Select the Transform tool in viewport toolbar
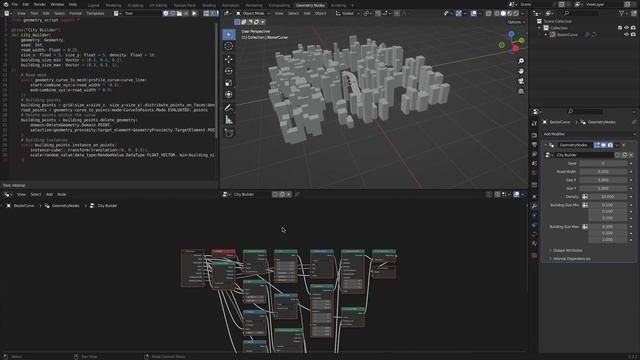The image size is (640, 360). point(229,95)
